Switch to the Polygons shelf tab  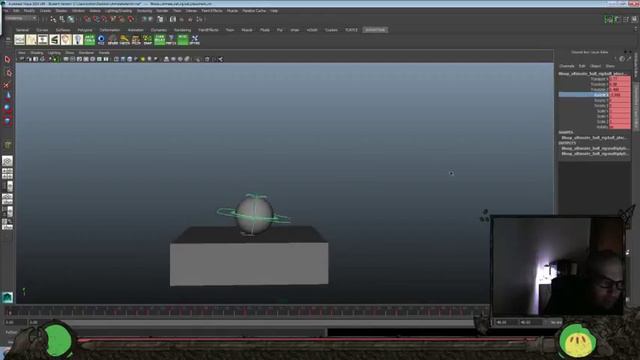(x=85, y=30)
